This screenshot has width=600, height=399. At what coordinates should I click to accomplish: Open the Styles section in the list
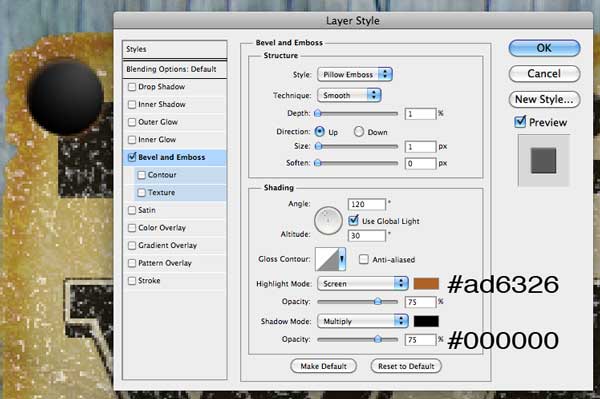point(174,49)
